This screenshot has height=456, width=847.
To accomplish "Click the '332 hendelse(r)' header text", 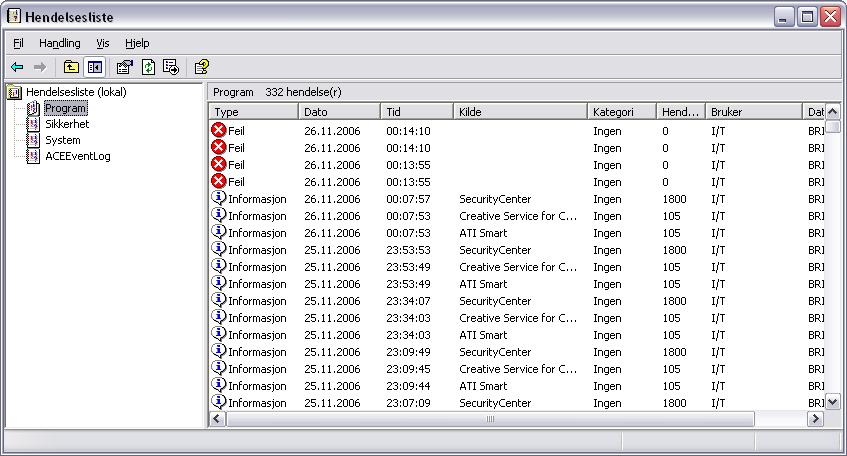I will [x=303, y=92].
